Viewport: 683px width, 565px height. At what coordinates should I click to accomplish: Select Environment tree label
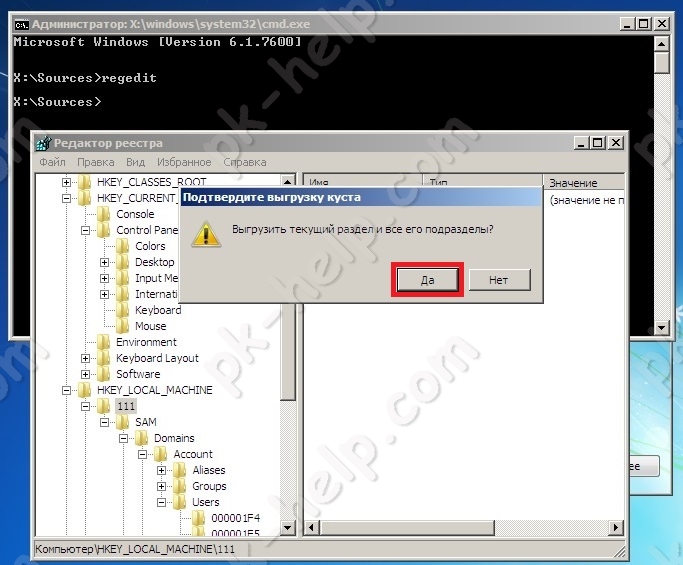pos(146,342)
